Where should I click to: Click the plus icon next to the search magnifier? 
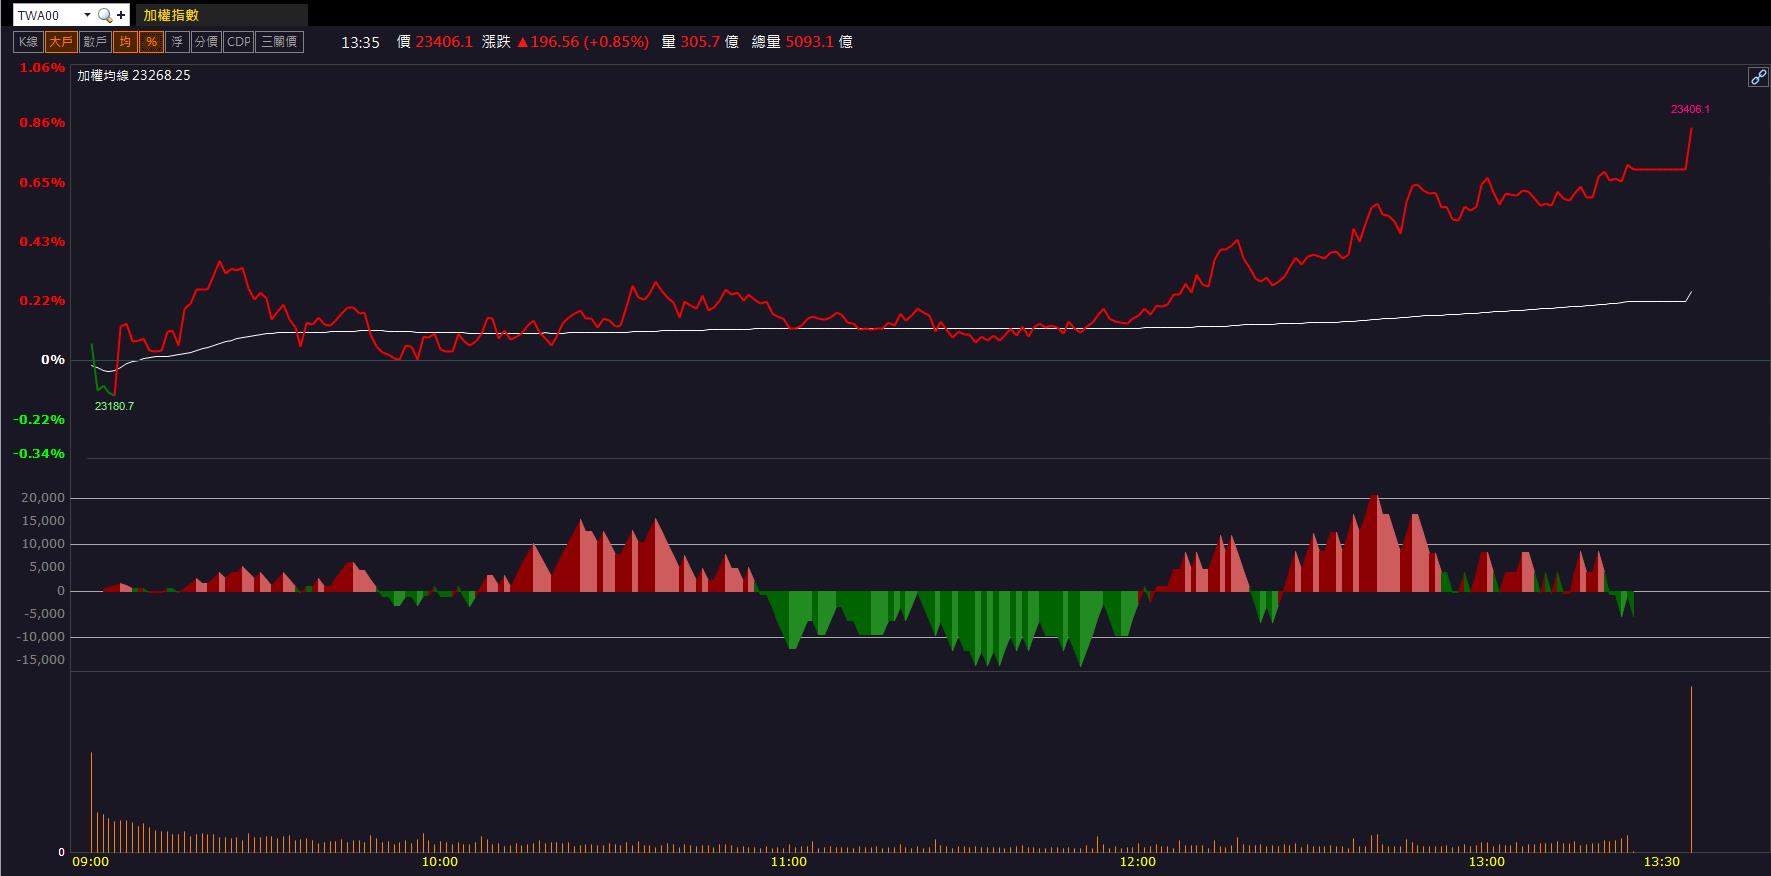(121, 15)
